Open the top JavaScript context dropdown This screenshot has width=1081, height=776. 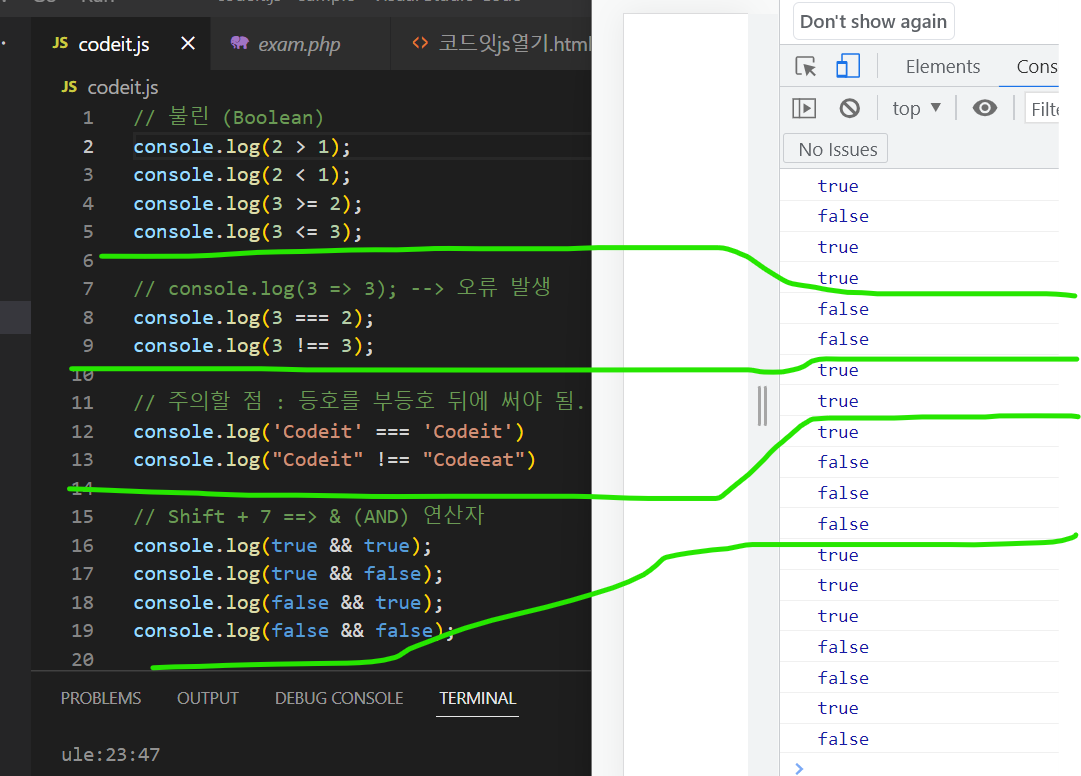pyautogui.click(x=916, y=108)
